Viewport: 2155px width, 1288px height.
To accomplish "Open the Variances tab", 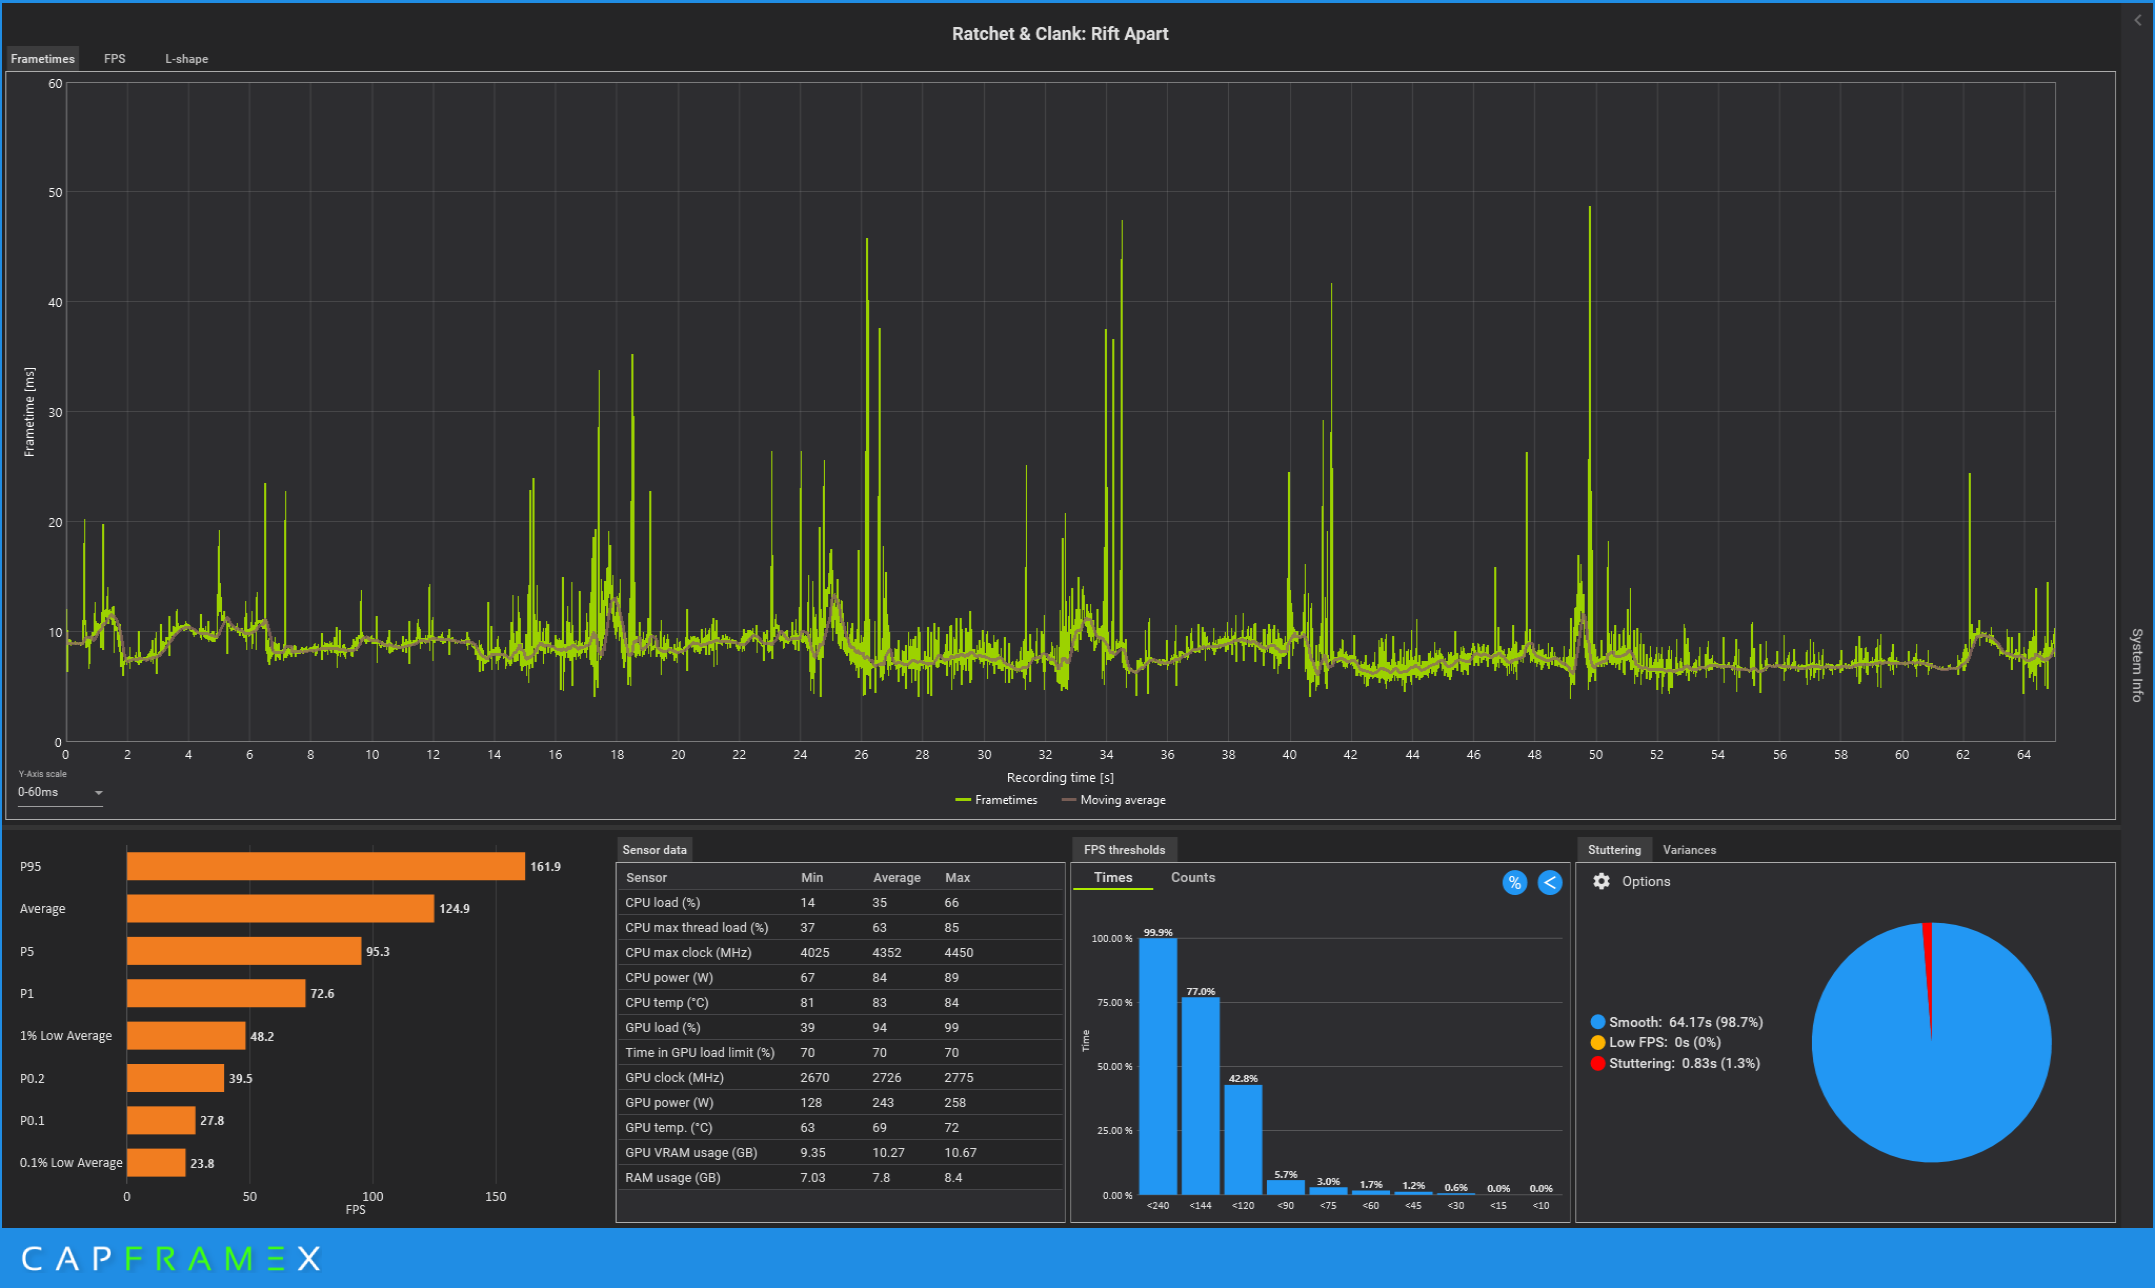I will (x=1688, y=850).
